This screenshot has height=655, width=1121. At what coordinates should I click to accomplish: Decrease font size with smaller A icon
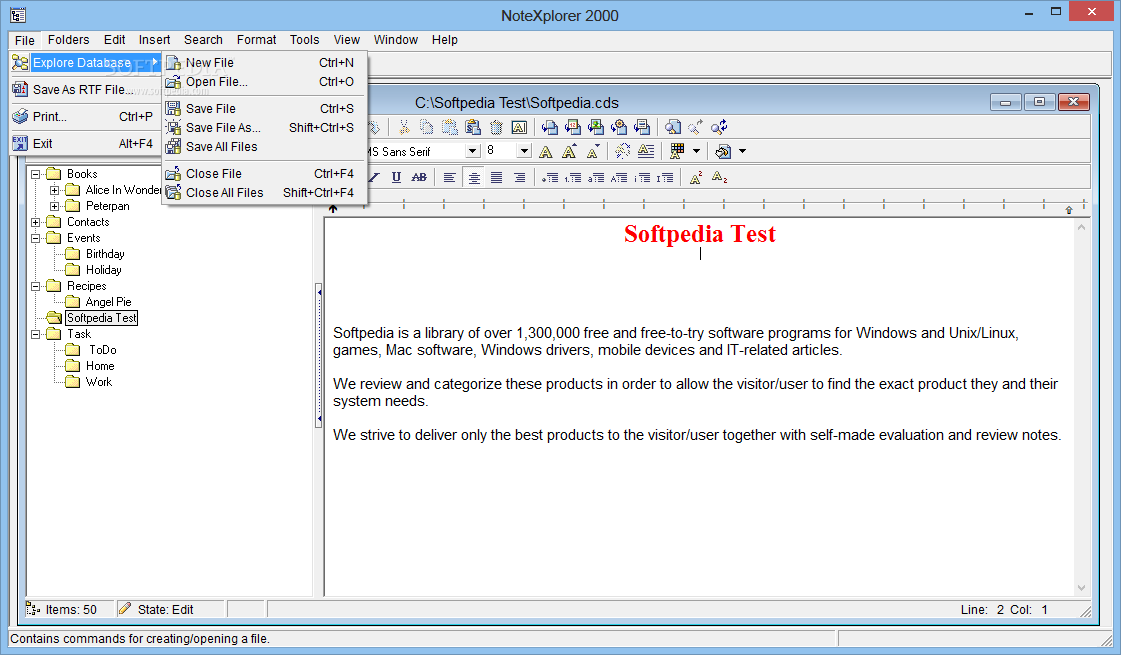pos(593,152)
